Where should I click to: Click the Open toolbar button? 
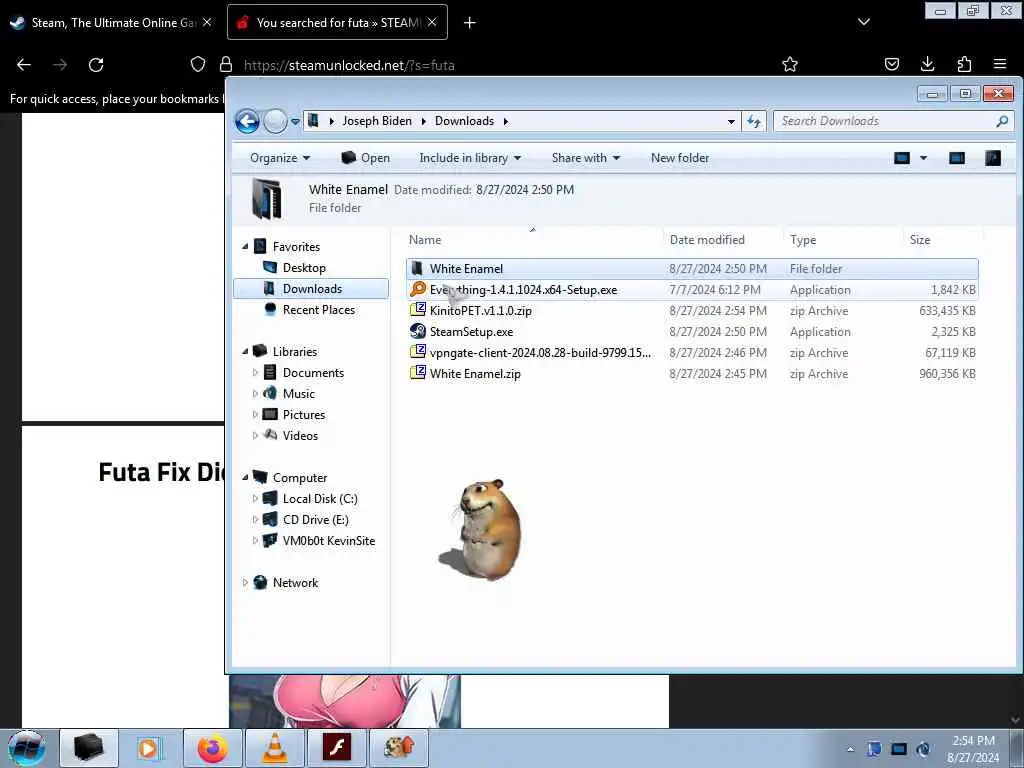coord(366,158)
